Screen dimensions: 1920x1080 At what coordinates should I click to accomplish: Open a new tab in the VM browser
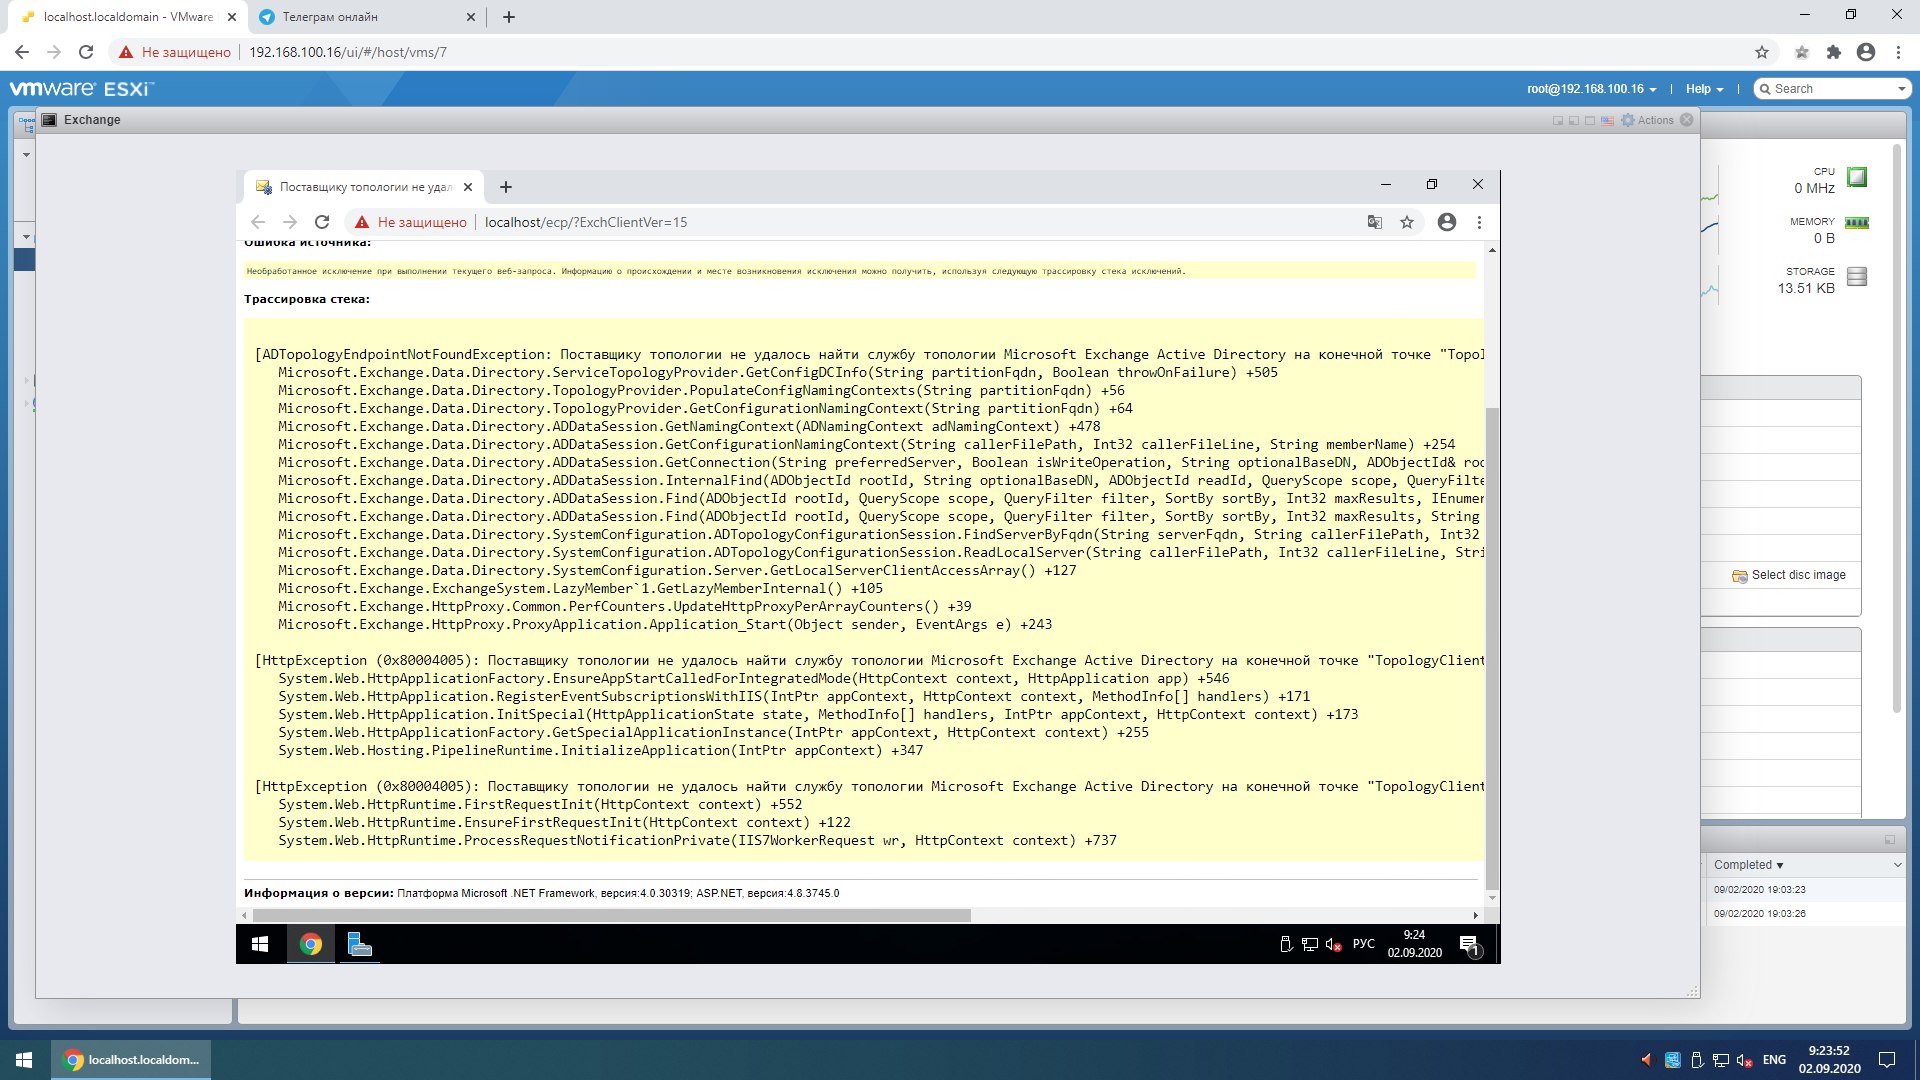pos(506,187)
